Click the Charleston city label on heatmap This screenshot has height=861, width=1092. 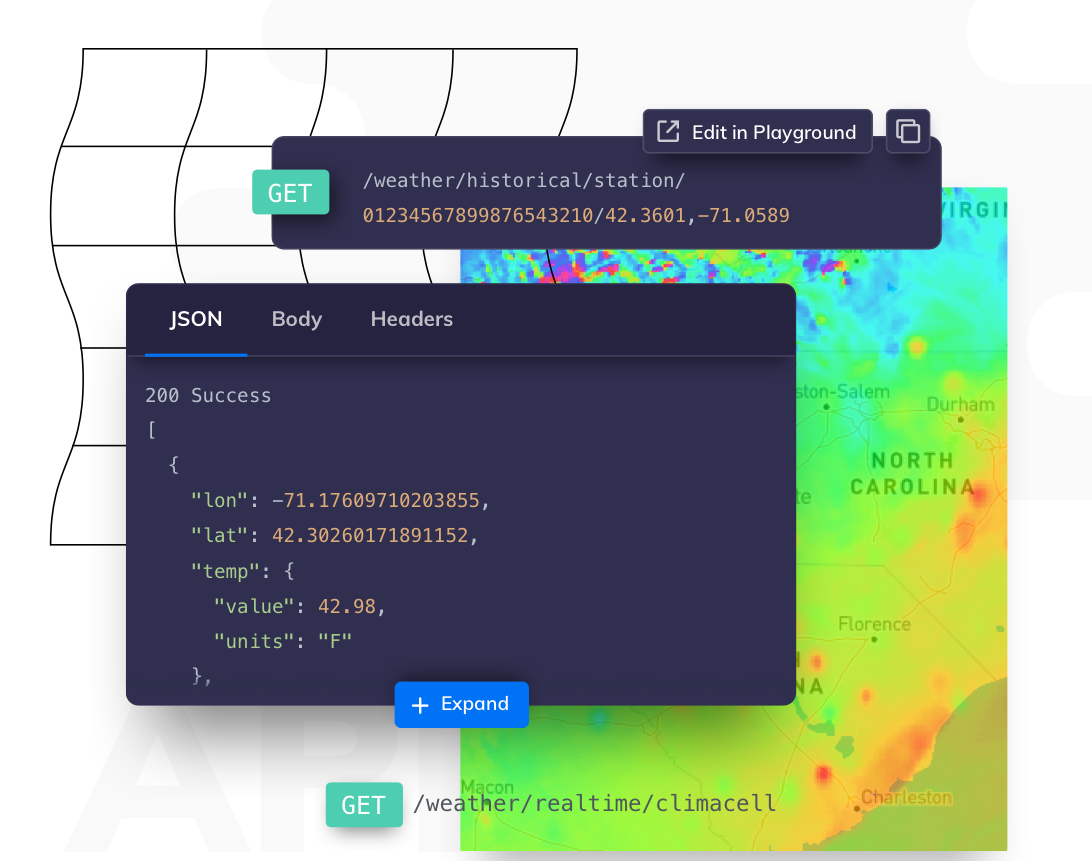click(x=906, y=797)
